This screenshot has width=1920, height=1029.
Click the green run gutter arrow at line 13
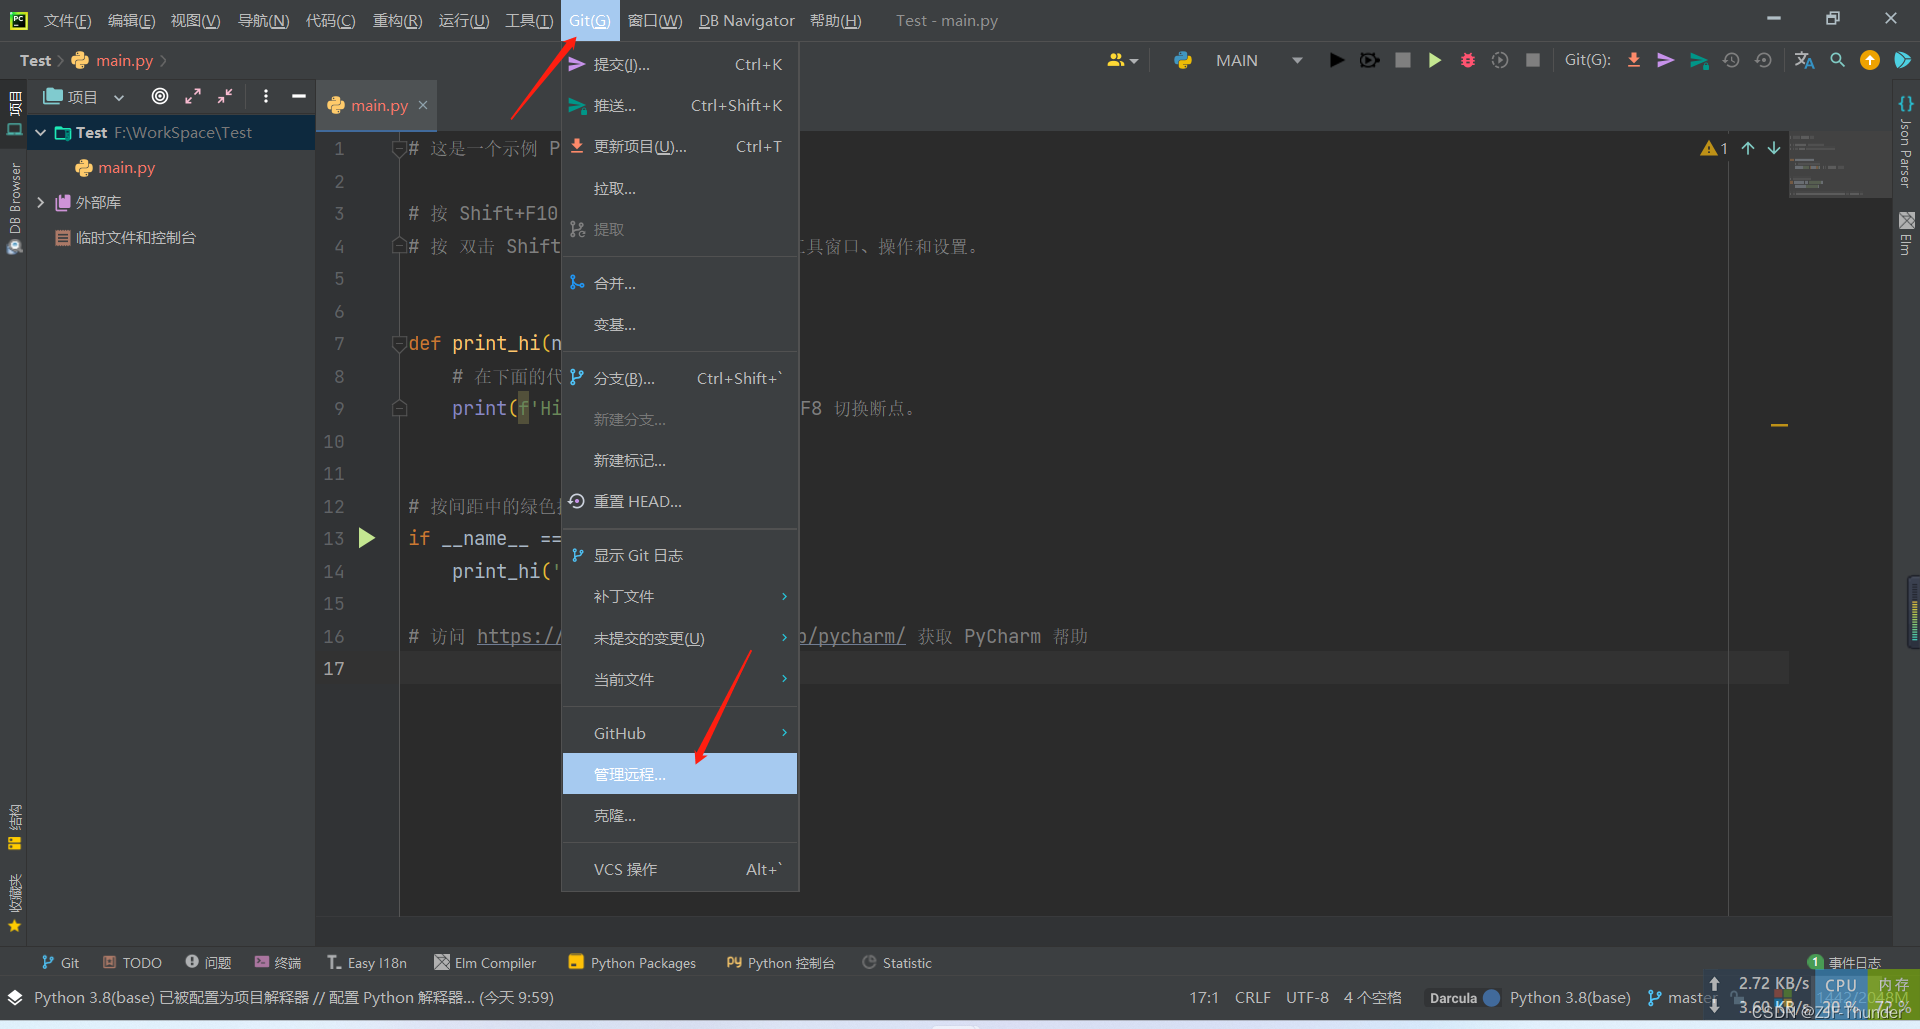(367, 538)
